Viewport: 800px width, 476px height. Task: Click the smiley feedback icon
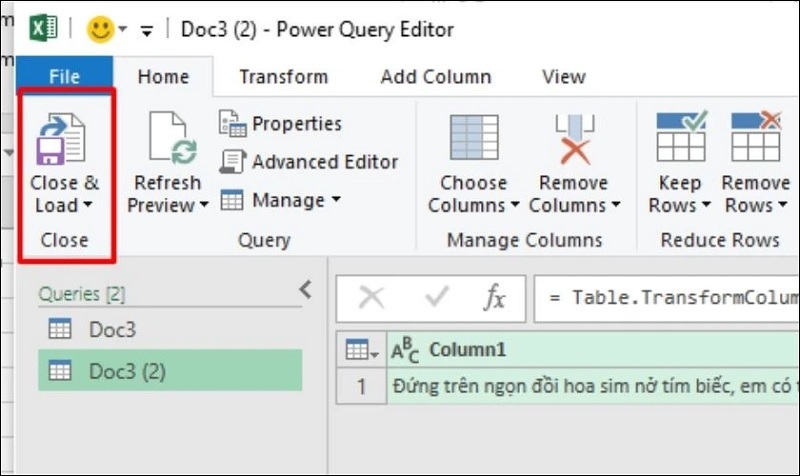pyautogui.click(x=101, y=29)
